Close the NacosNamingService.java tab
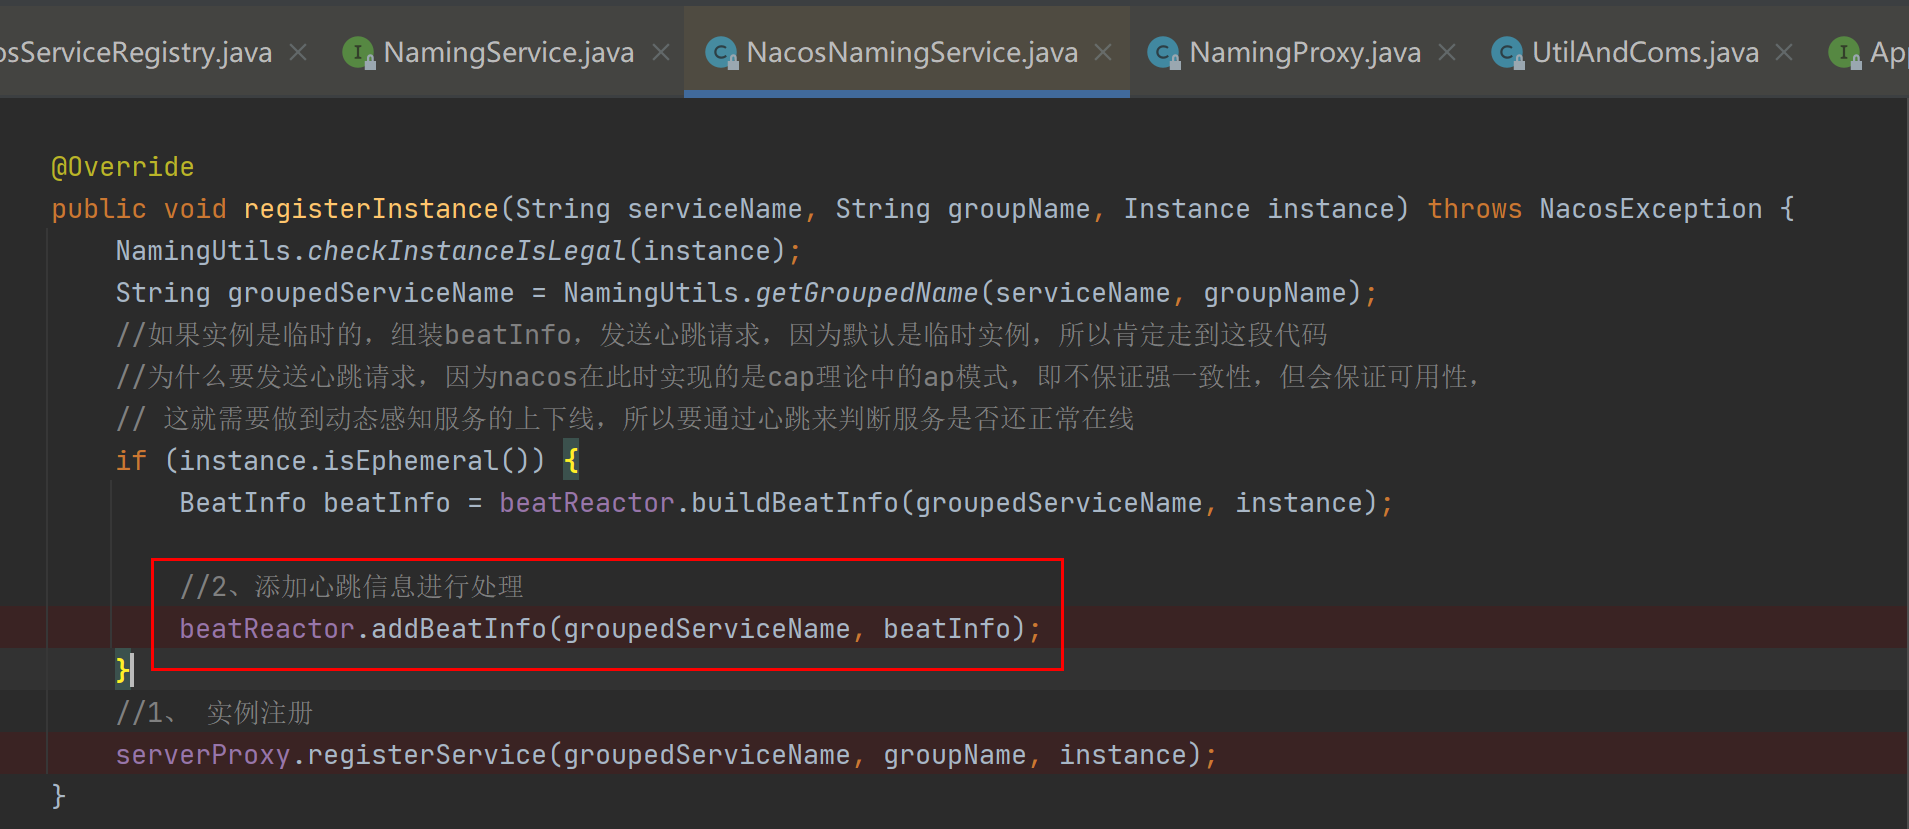Viewport: 1909px width, 829px height. (x=1103, y=52)
